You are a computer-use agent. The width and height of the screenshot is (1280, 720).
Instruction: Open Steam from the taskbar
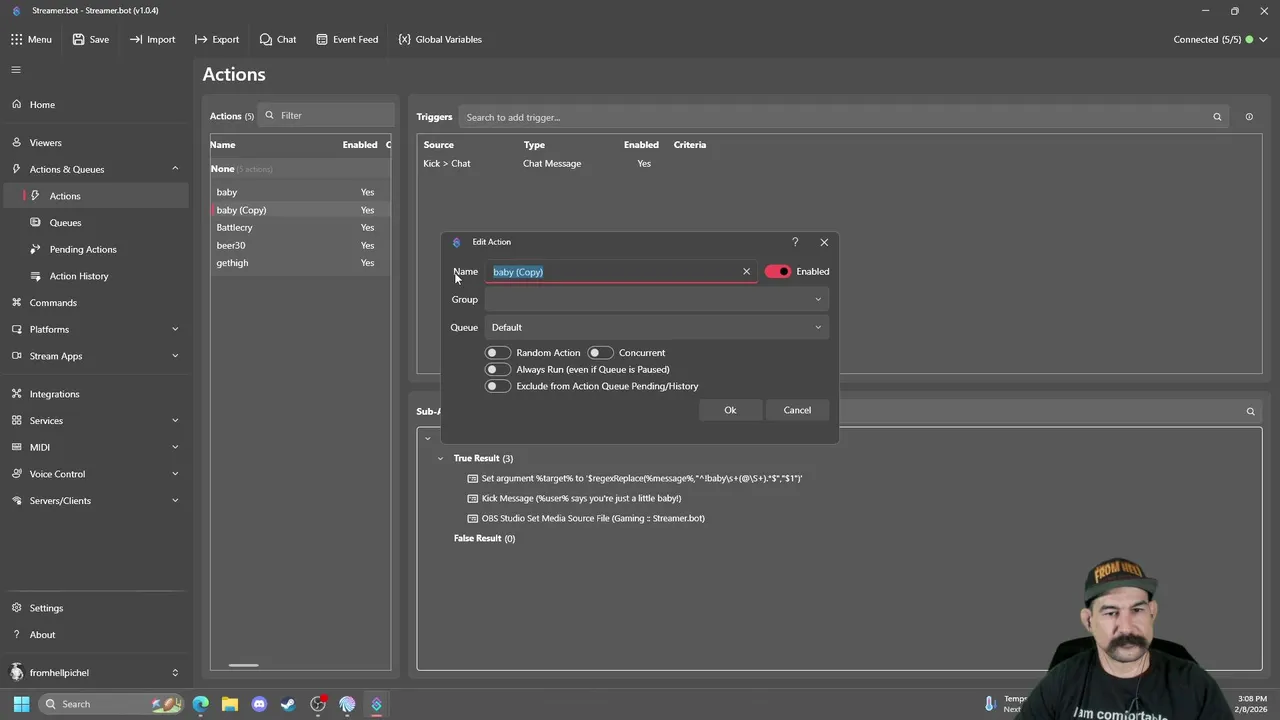tap(288, 704)
